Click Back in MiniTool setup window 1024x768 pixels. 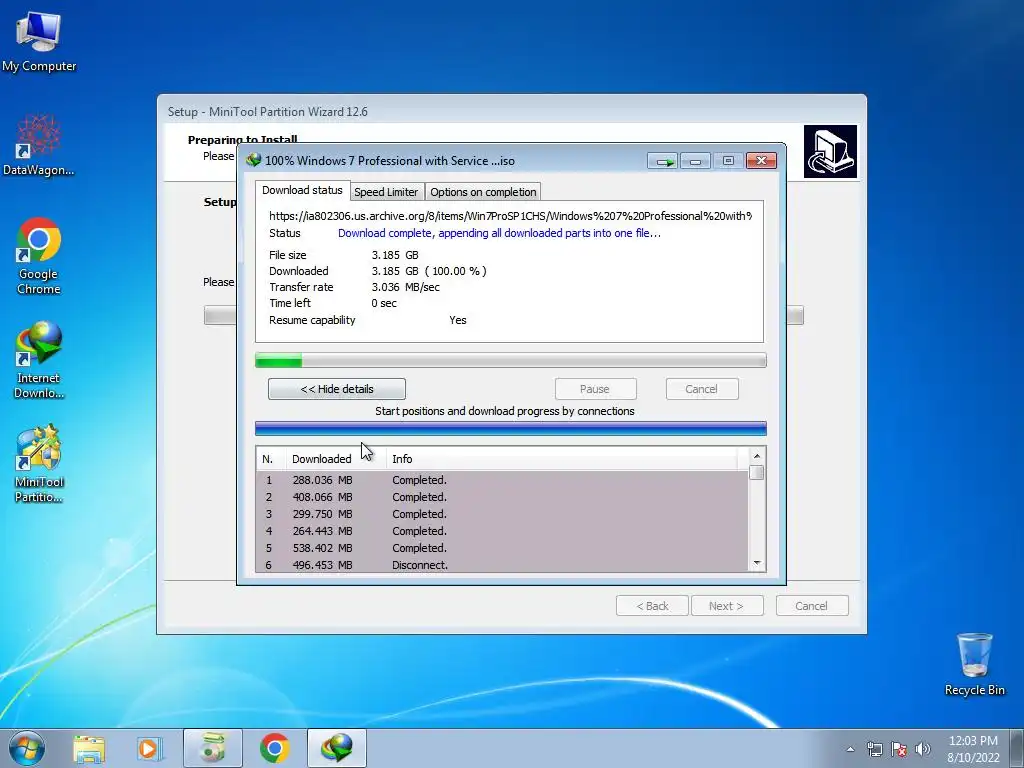click(x=652, y=606)
